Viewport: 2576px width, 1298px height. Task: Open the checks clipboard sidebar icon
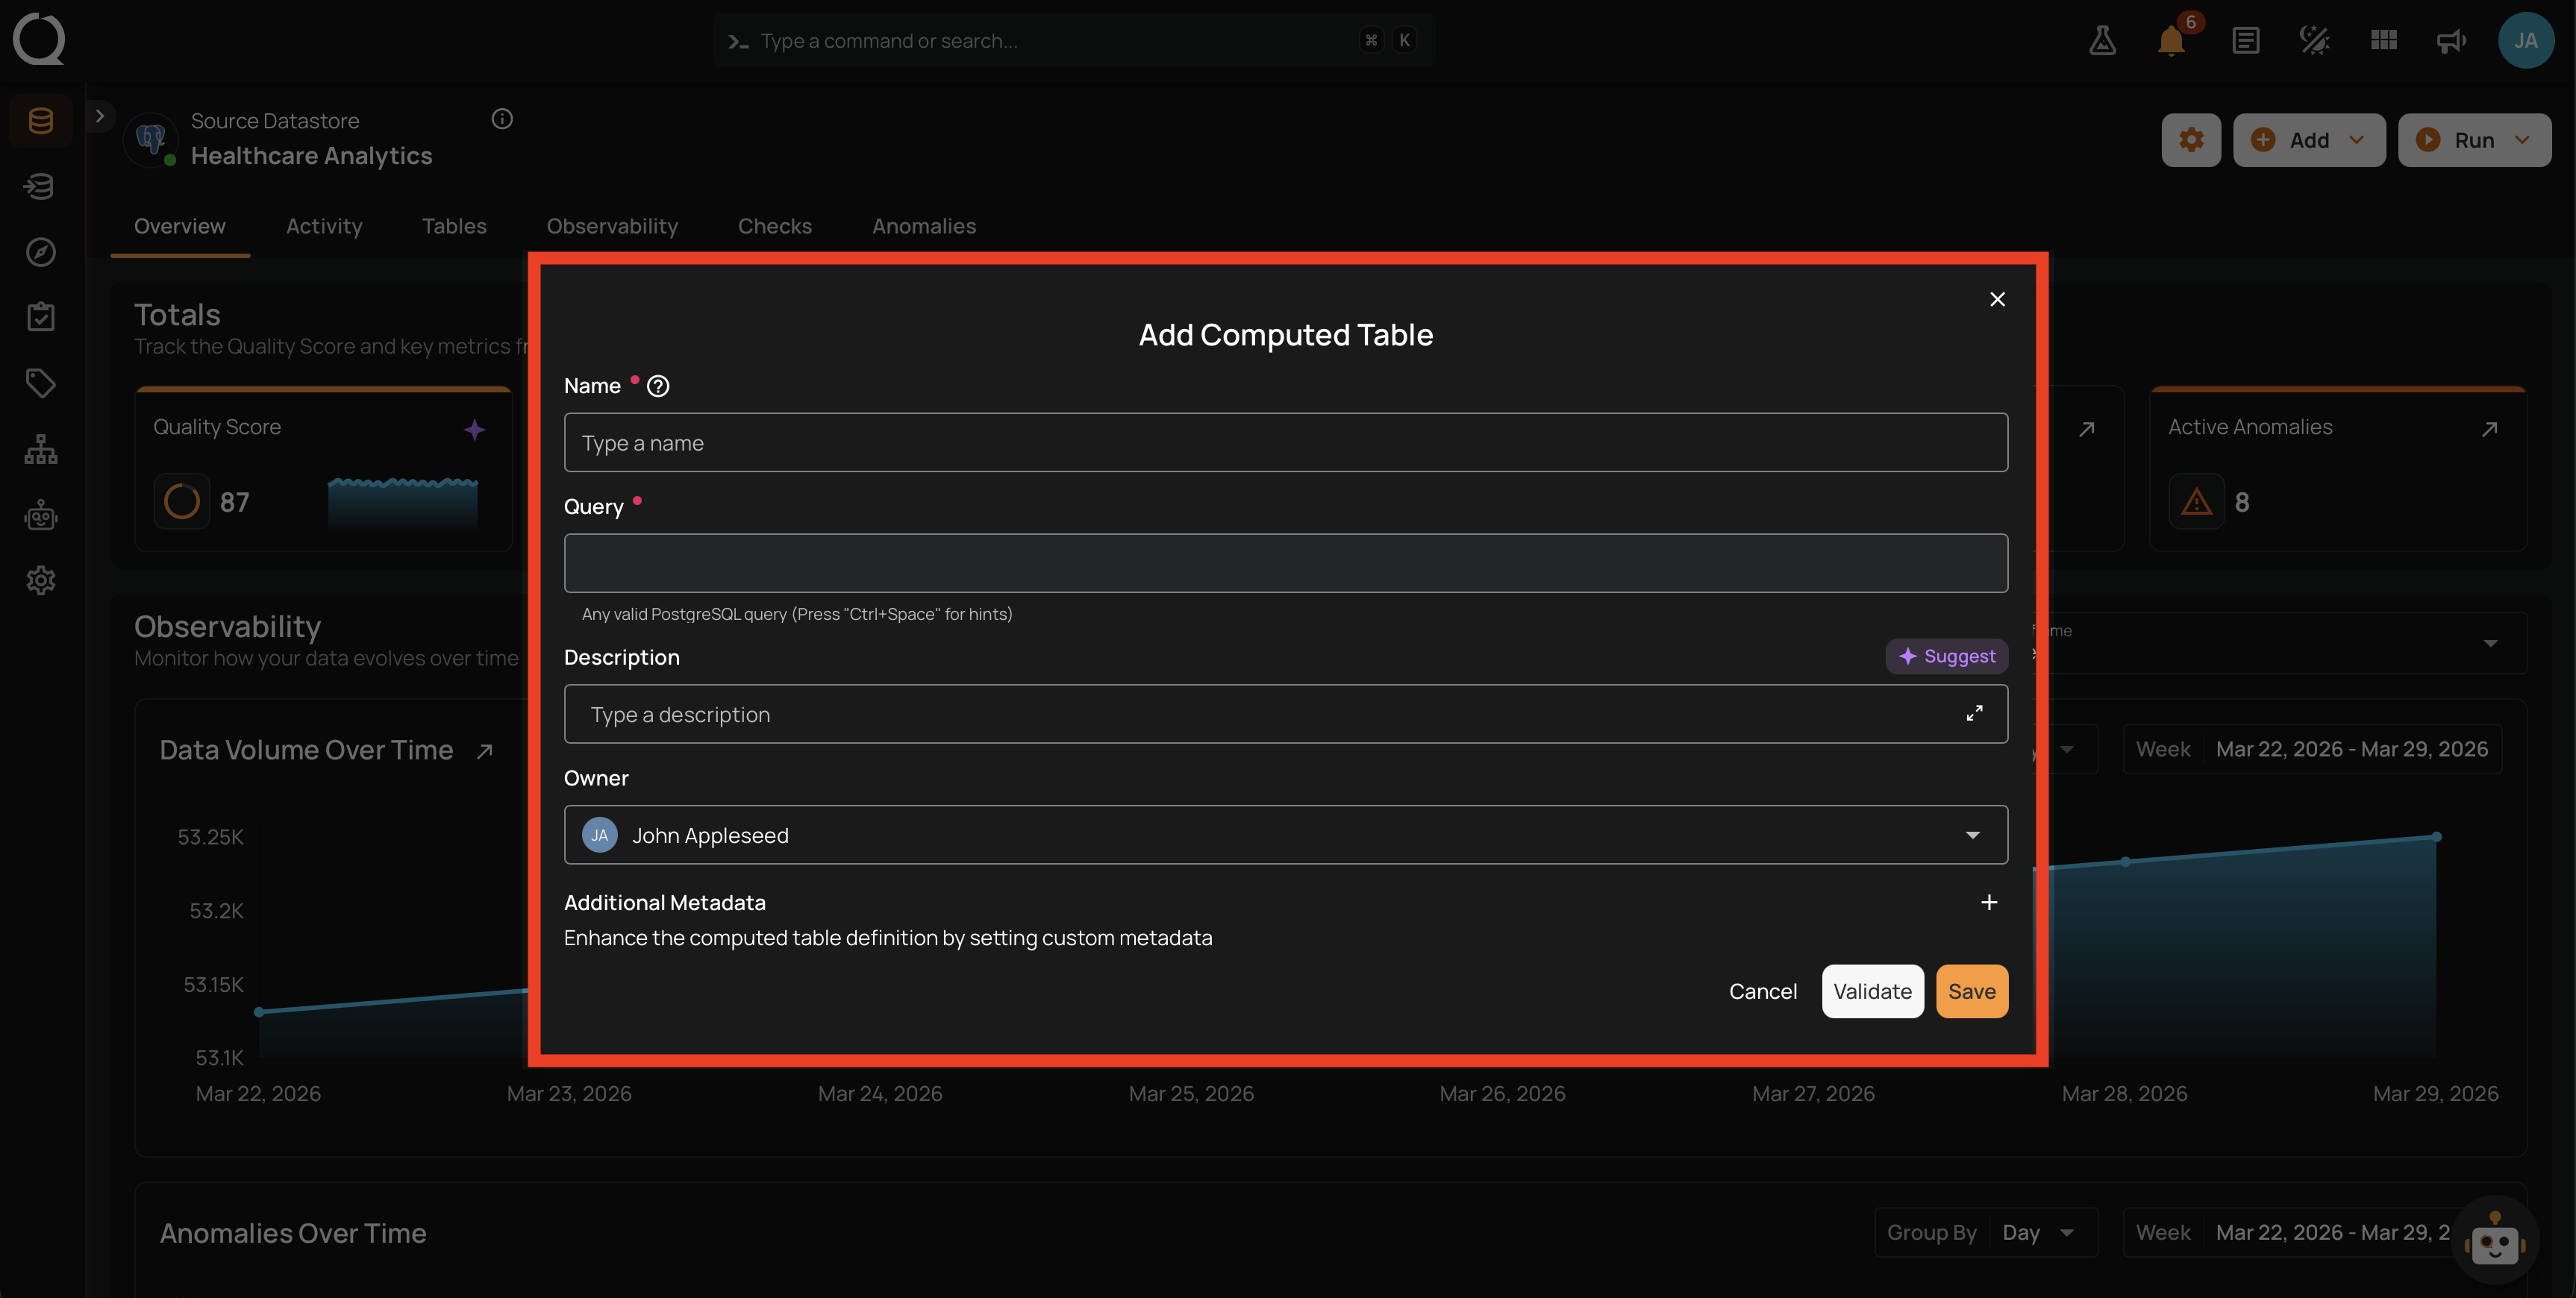coord(41,317)
